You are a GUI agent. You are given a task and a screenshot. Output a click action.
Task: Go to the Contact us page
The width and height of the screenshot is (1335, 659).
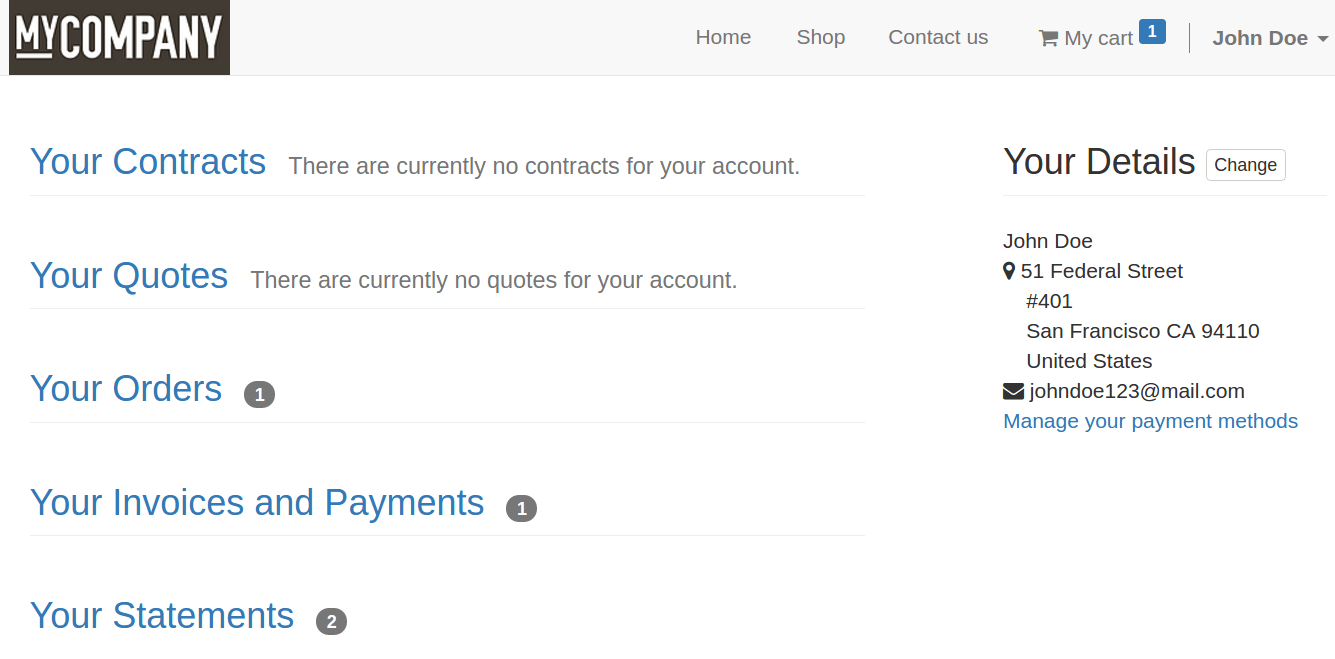(x=937, y=37)
